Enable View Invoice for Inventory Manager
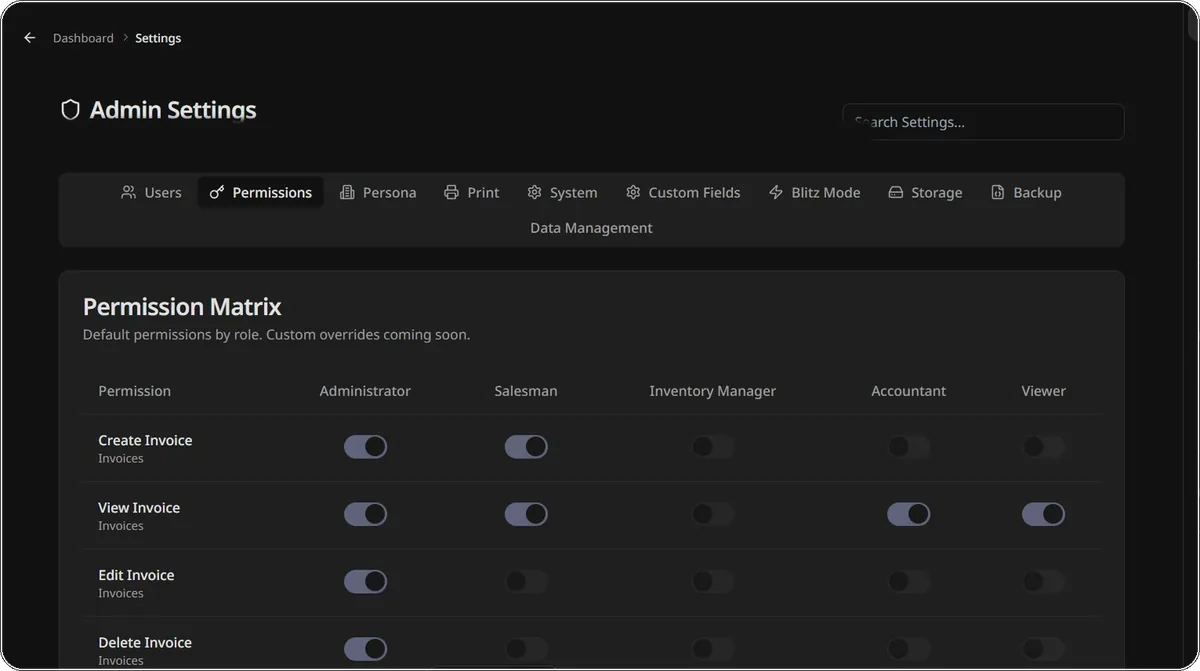 [713, 514]
